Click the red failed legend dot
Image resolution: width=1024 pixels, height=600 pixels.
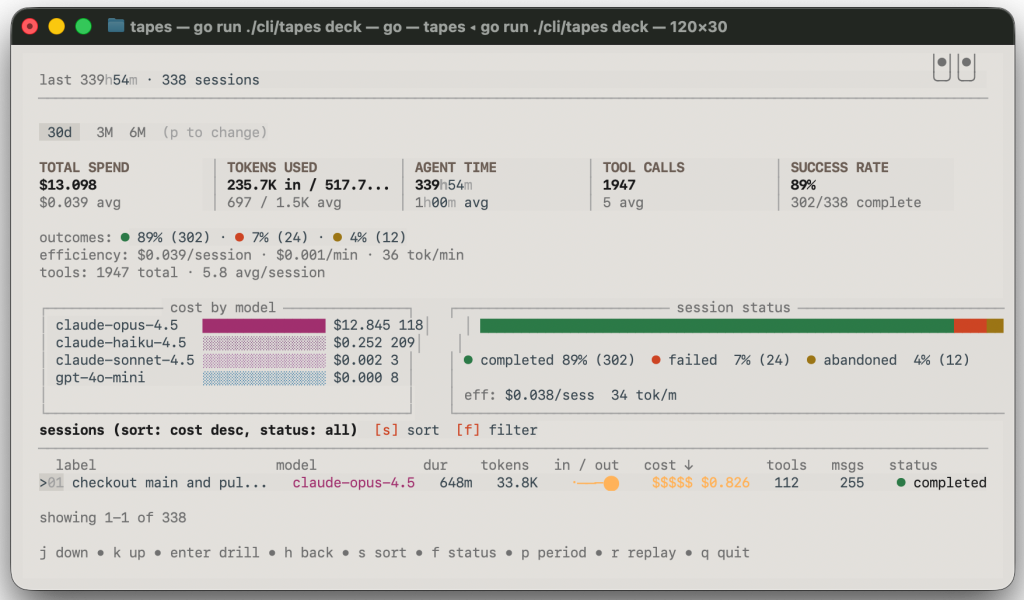[x=656, y=360]
